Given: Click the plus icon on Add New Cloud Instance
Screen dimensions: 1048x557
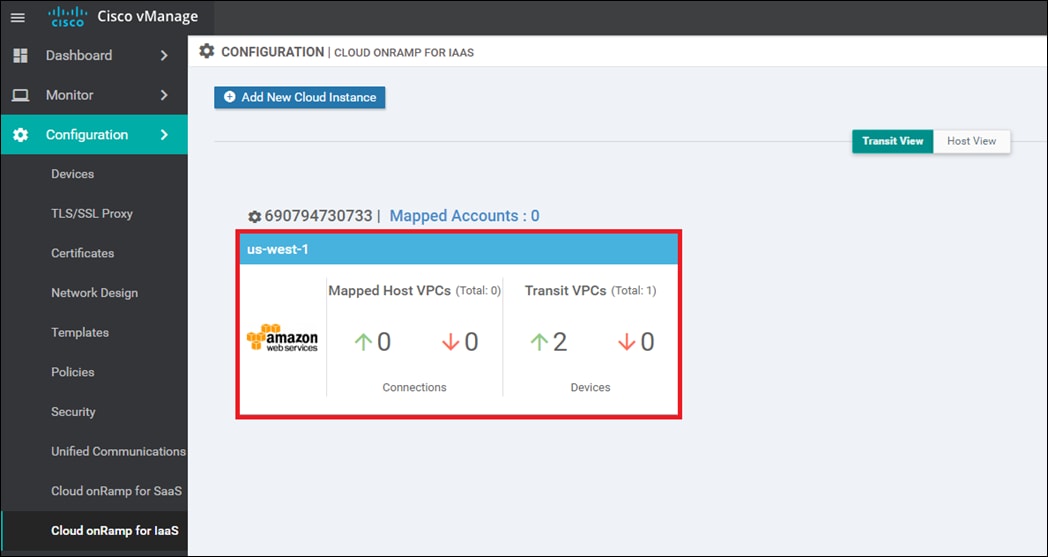Looking at the screenshot, I should (229, 97).
